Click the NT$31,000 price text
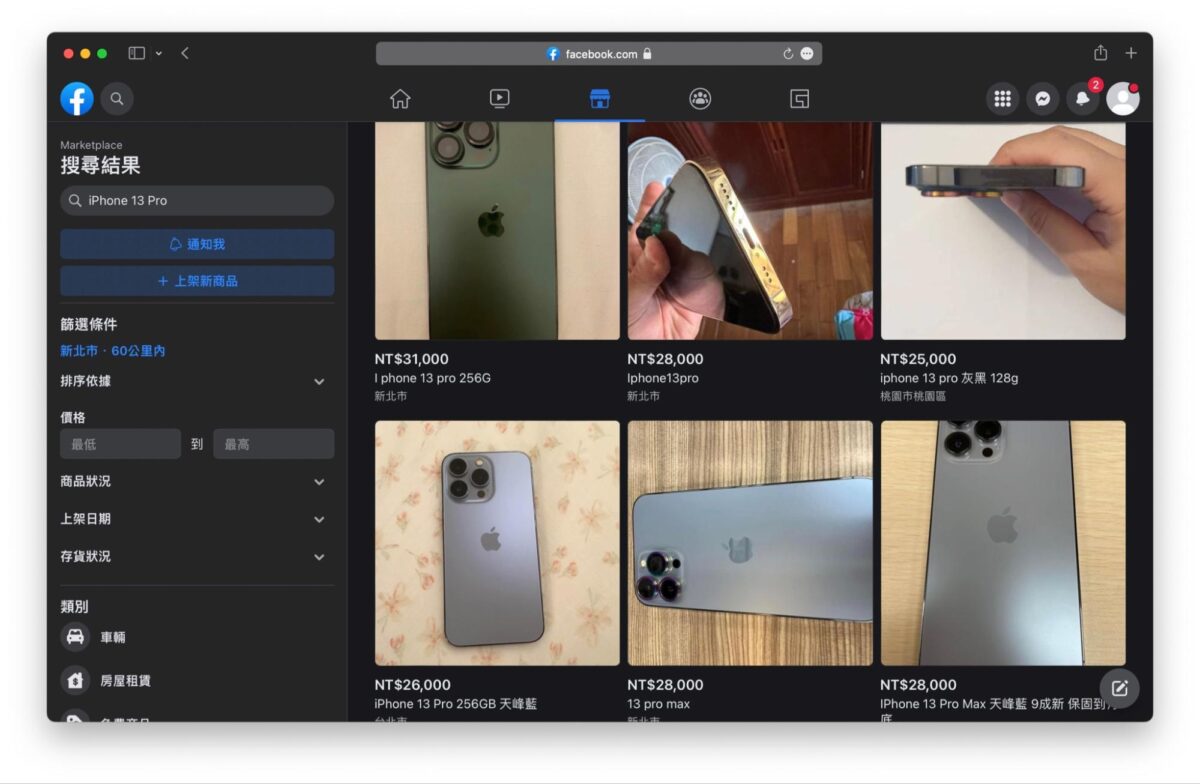 coord(412,359)
